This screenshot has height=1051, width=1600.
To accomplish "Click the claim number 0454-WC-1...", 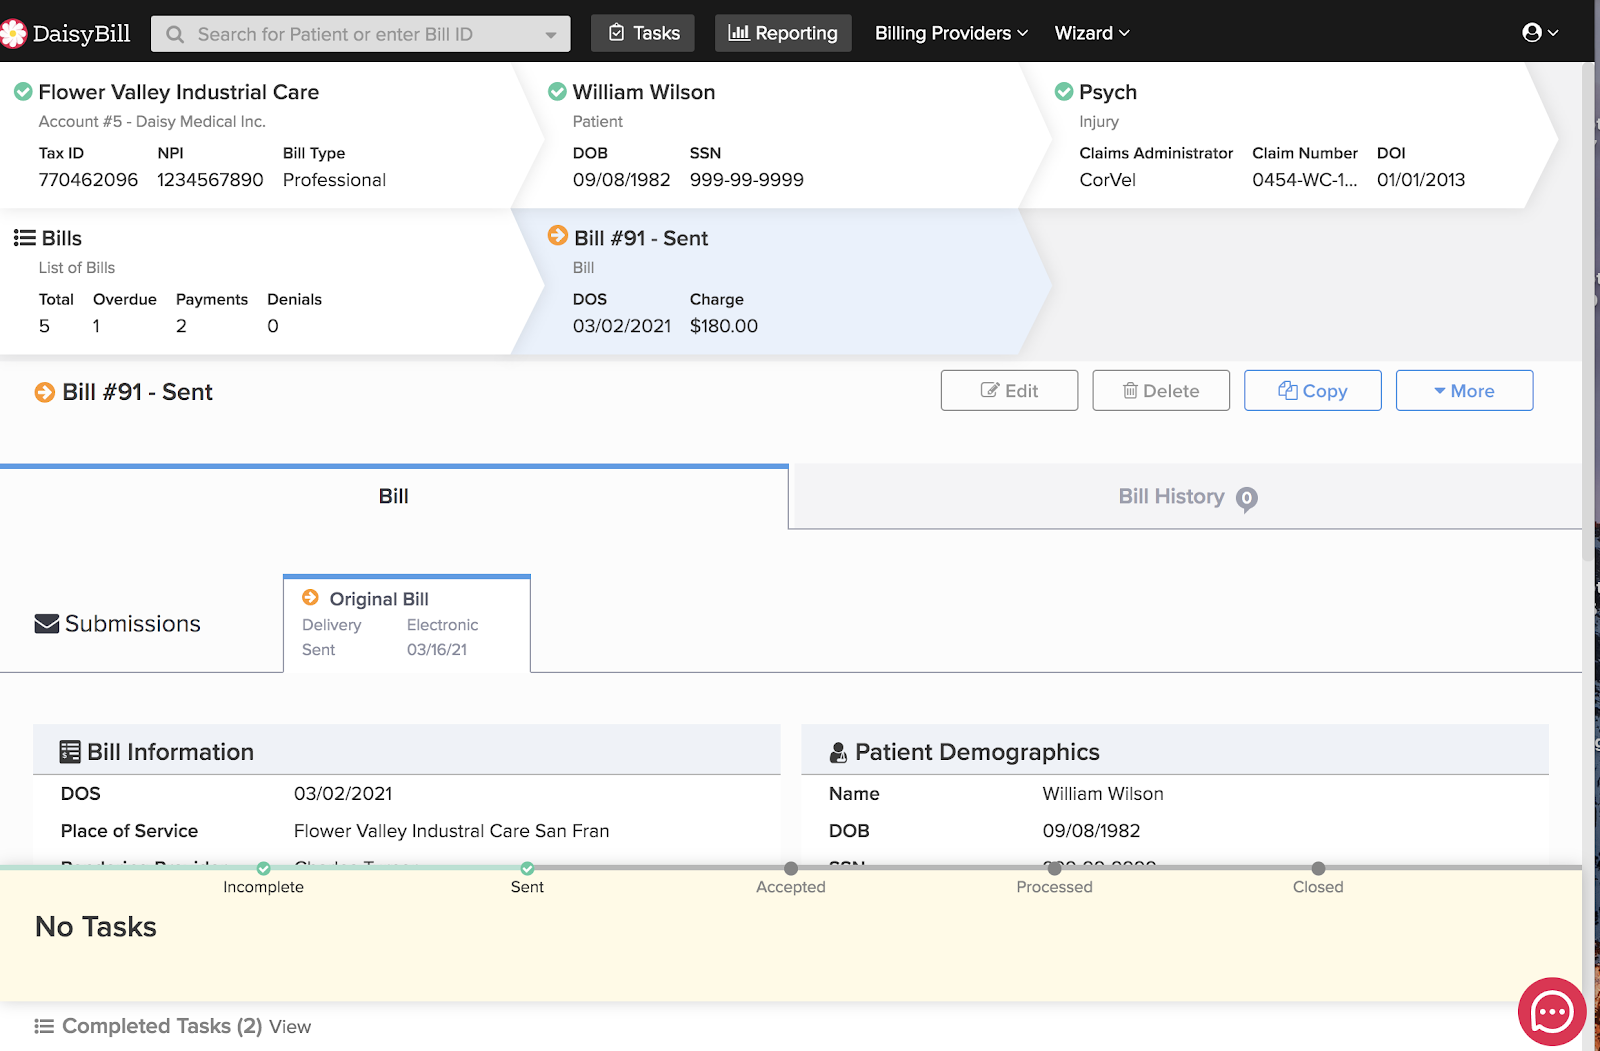I will (x=1305, y=180).
